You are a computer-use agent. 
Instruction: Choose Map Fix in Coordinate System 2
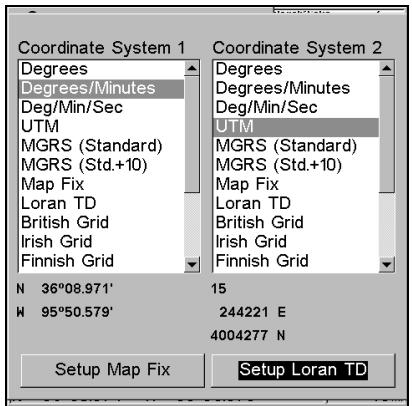pos(296,184)
